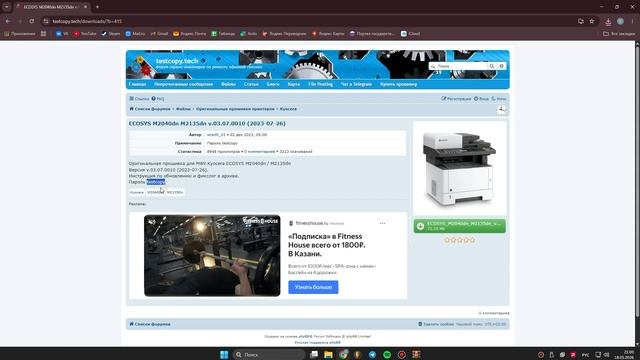Viewport: 640px width, 360px height.
Task: Open a new browser tab with plus
Action: 97,7
